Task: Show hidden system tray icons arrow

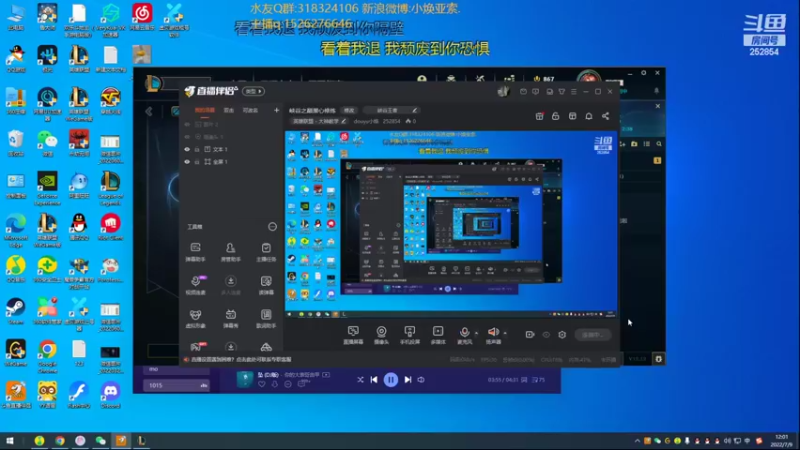Action: pos(637,441)
